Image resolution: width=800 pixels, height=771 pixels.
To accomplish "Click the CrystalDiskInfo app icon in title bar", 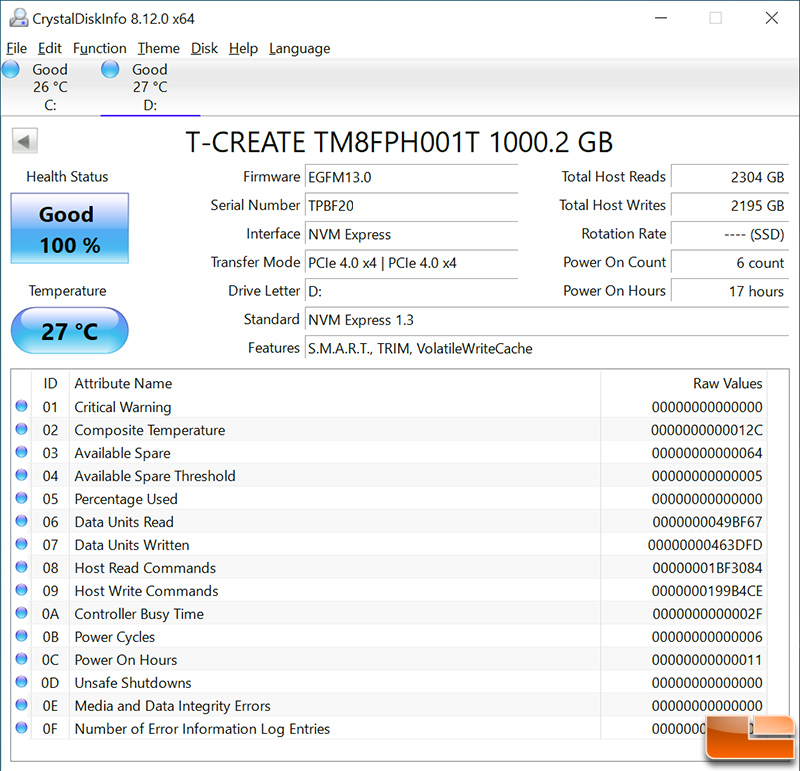I will (x=19, y=18).
